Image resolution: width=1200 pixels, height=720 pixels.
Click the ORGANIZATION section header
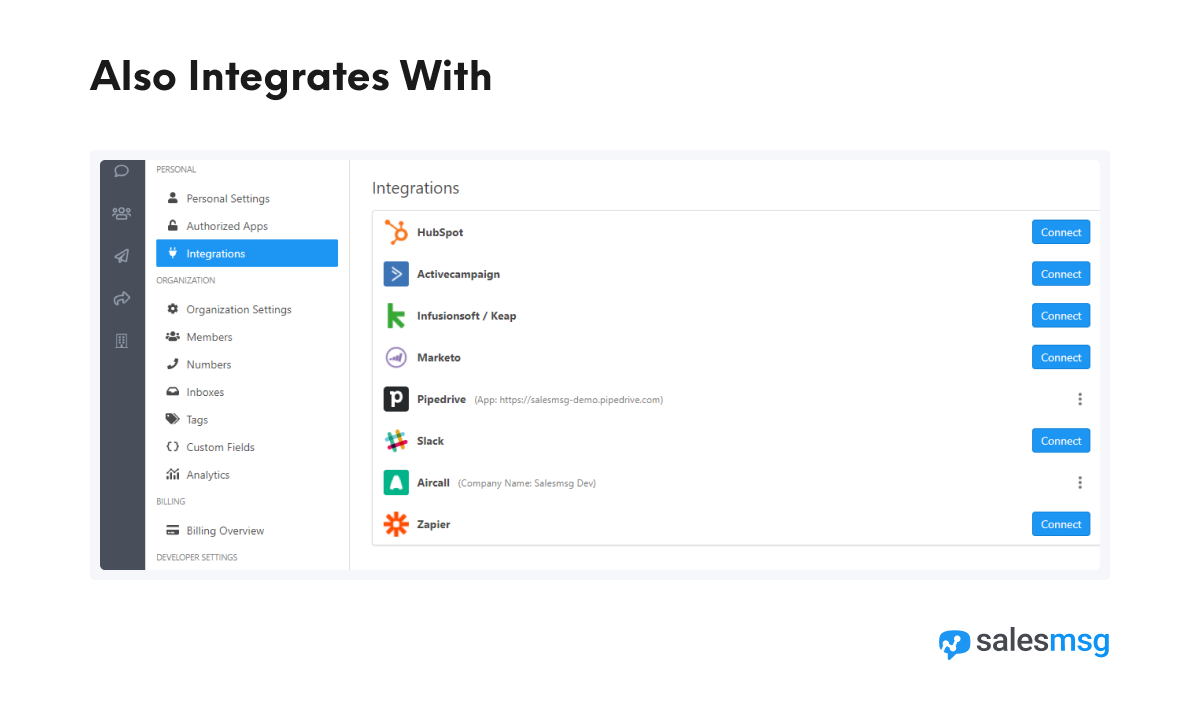point(186,281)
